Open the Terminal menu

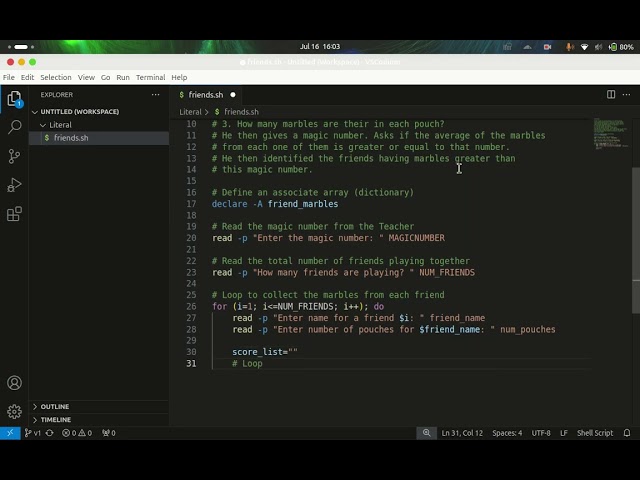151,77
